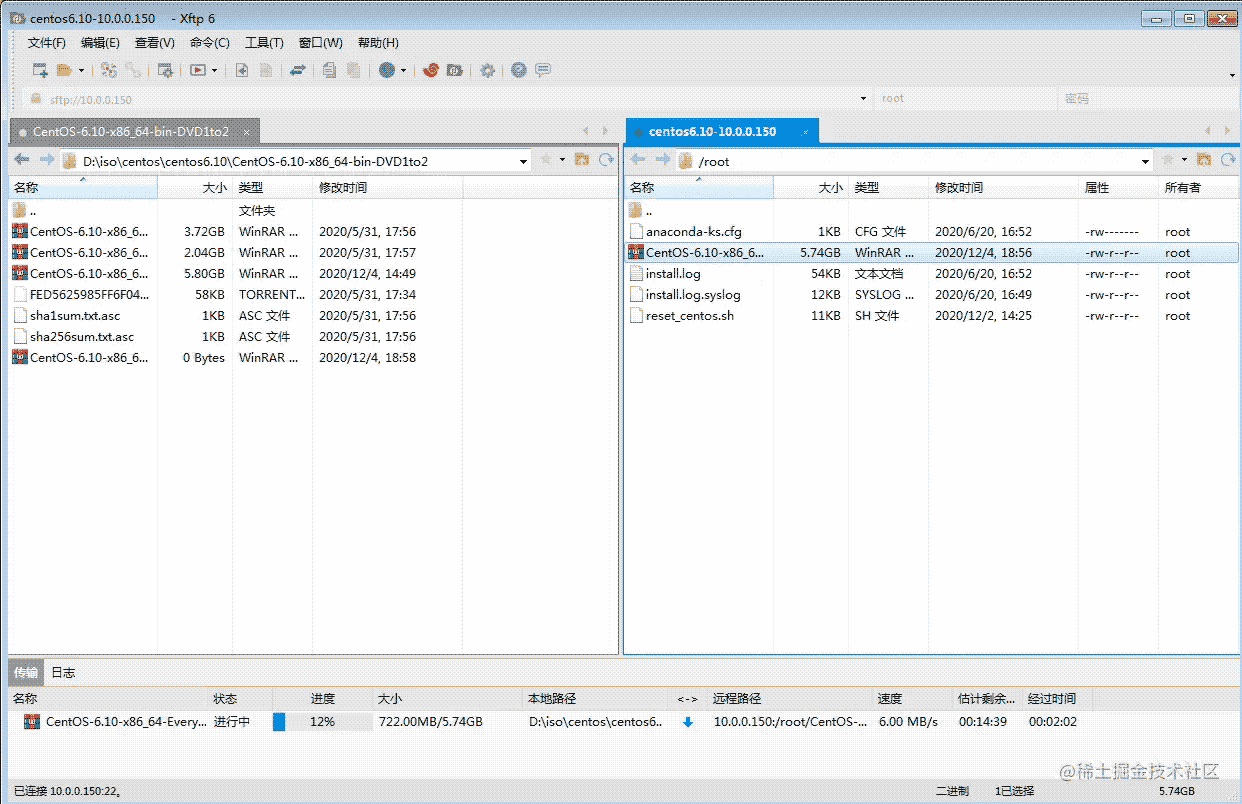
Task: Click the Paste icon in toolbar
Action: coord(353,70)
